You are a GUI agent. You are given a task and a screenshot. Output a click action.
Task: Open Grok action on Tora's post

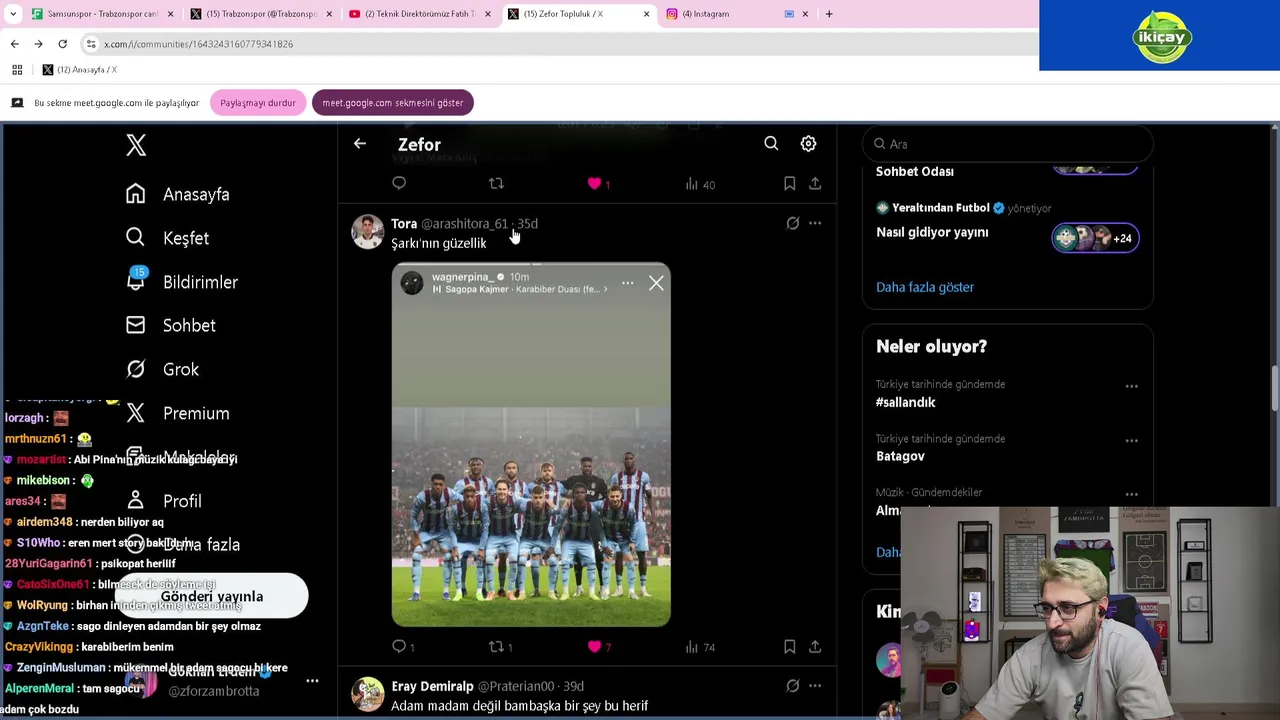point(792,223)
